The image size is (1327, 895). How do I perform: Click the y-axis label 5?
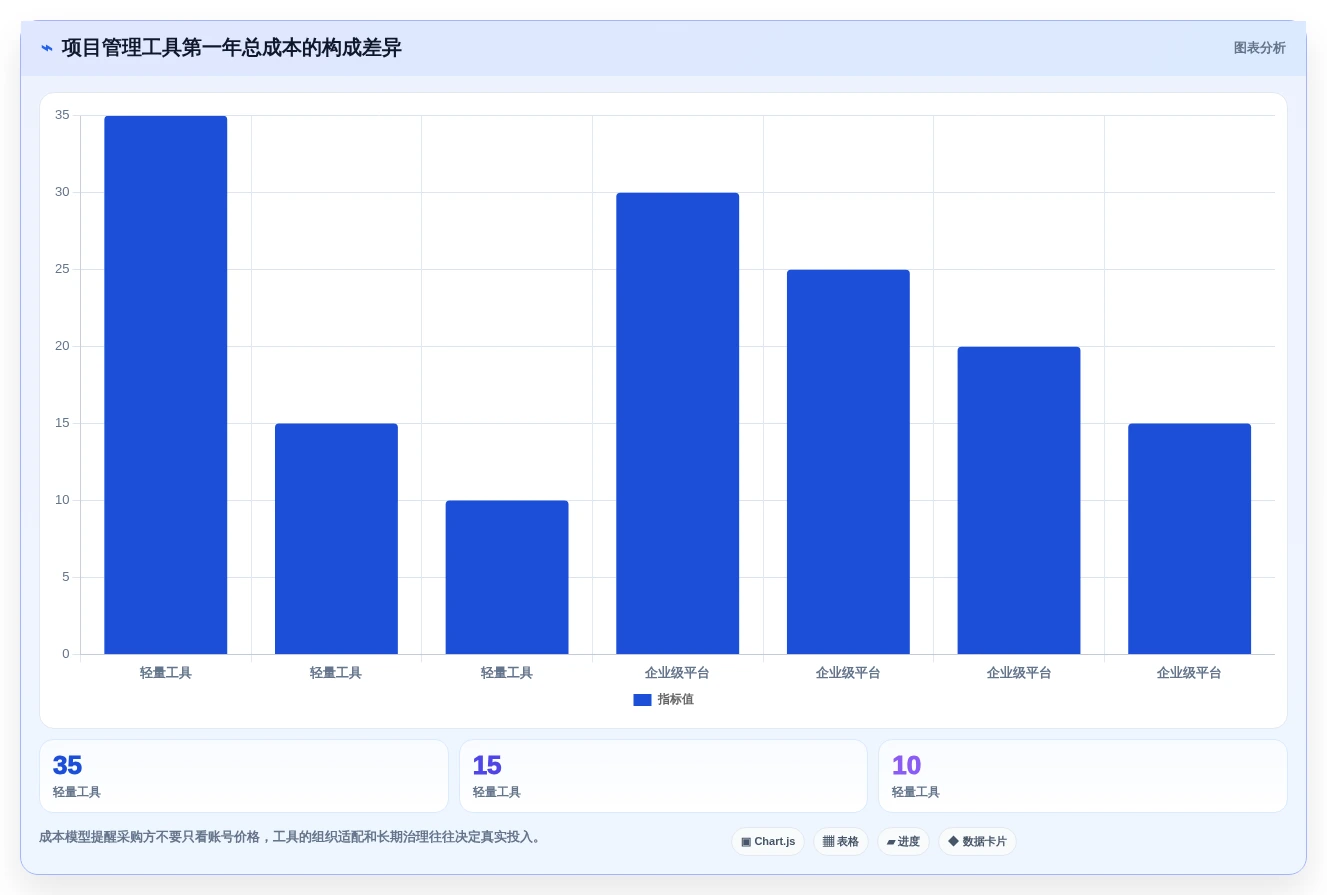tap(66, 577)
